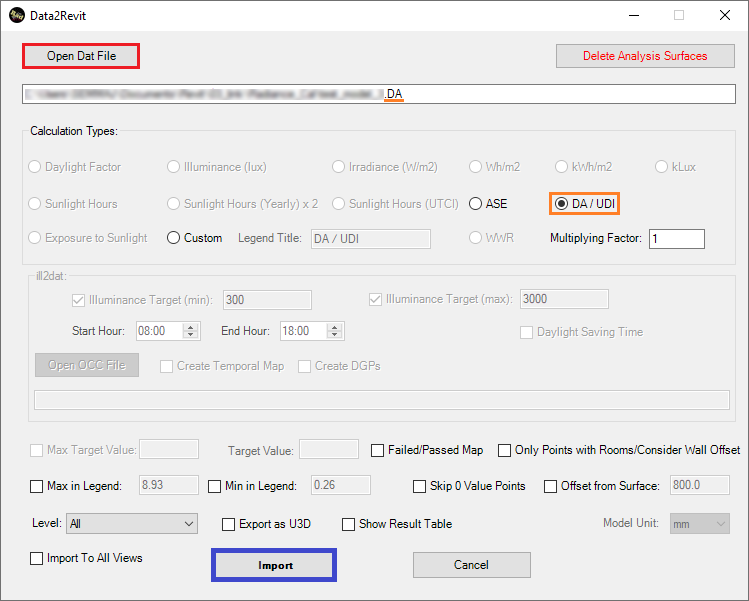Click the Target Value input field
This screenshot has height=601, width=749.
[x=329, y=450]
